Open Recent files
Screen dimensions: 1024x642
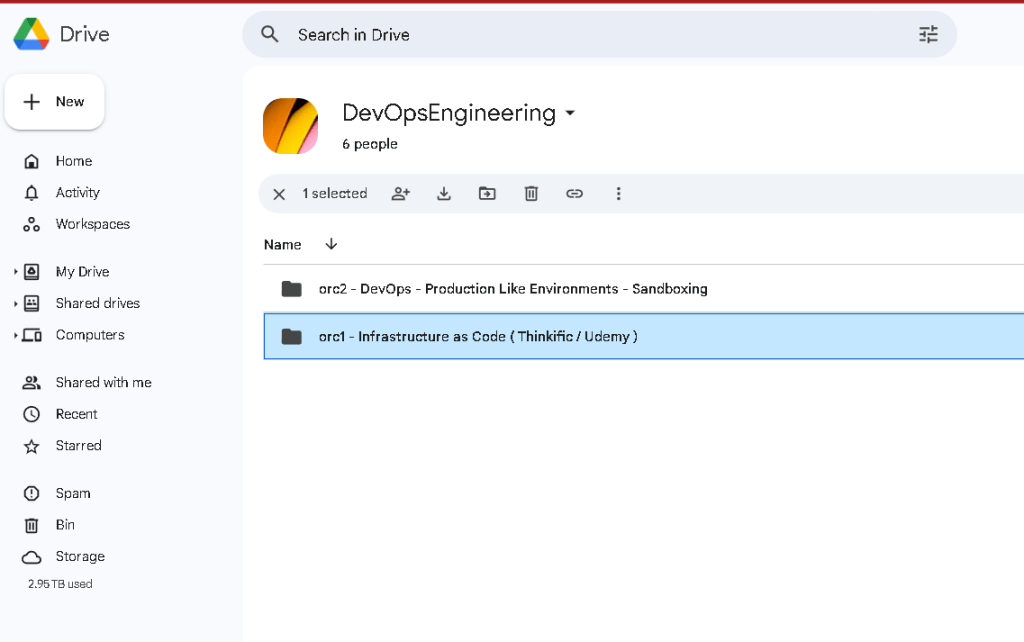click(76, 414)
